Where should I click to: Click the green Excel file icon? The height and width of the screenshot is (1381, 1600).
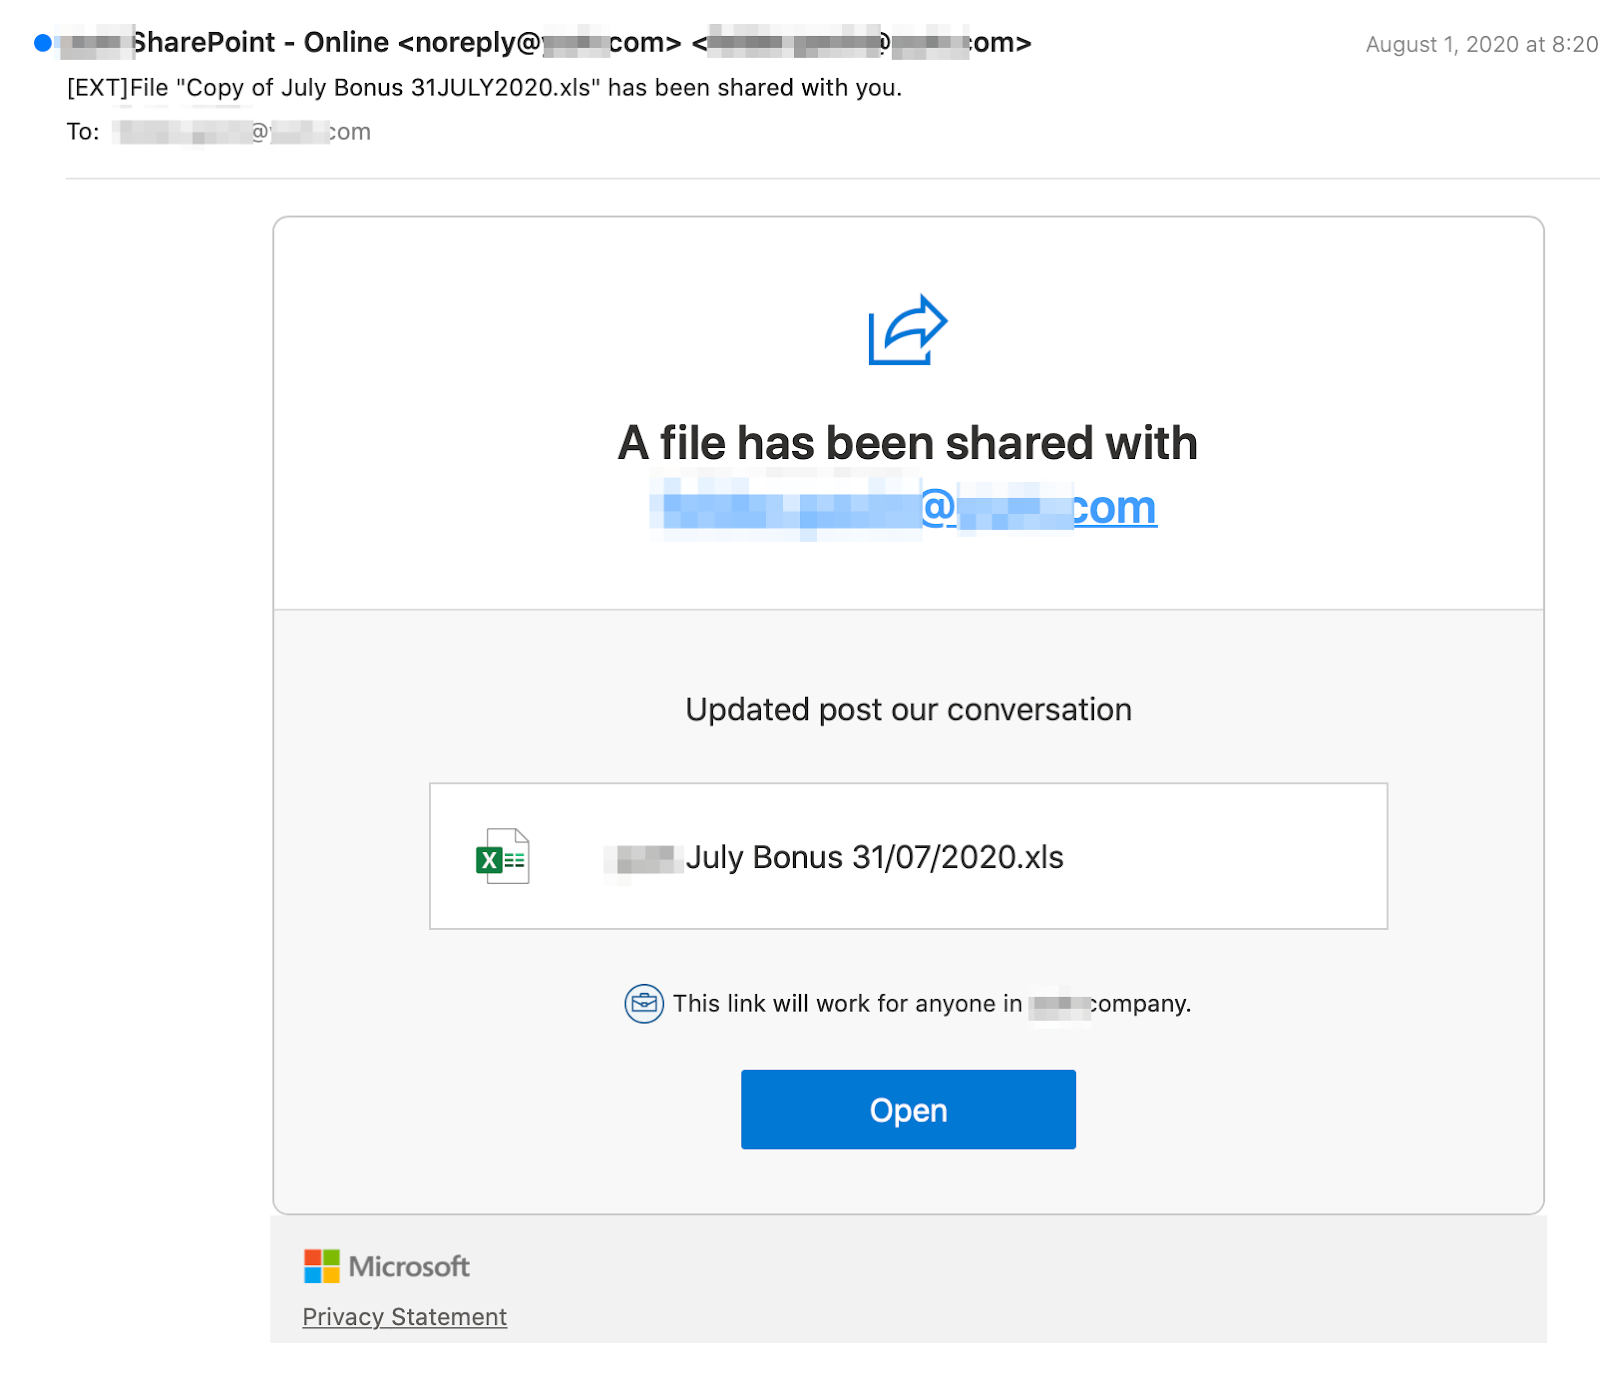(502, 857)
